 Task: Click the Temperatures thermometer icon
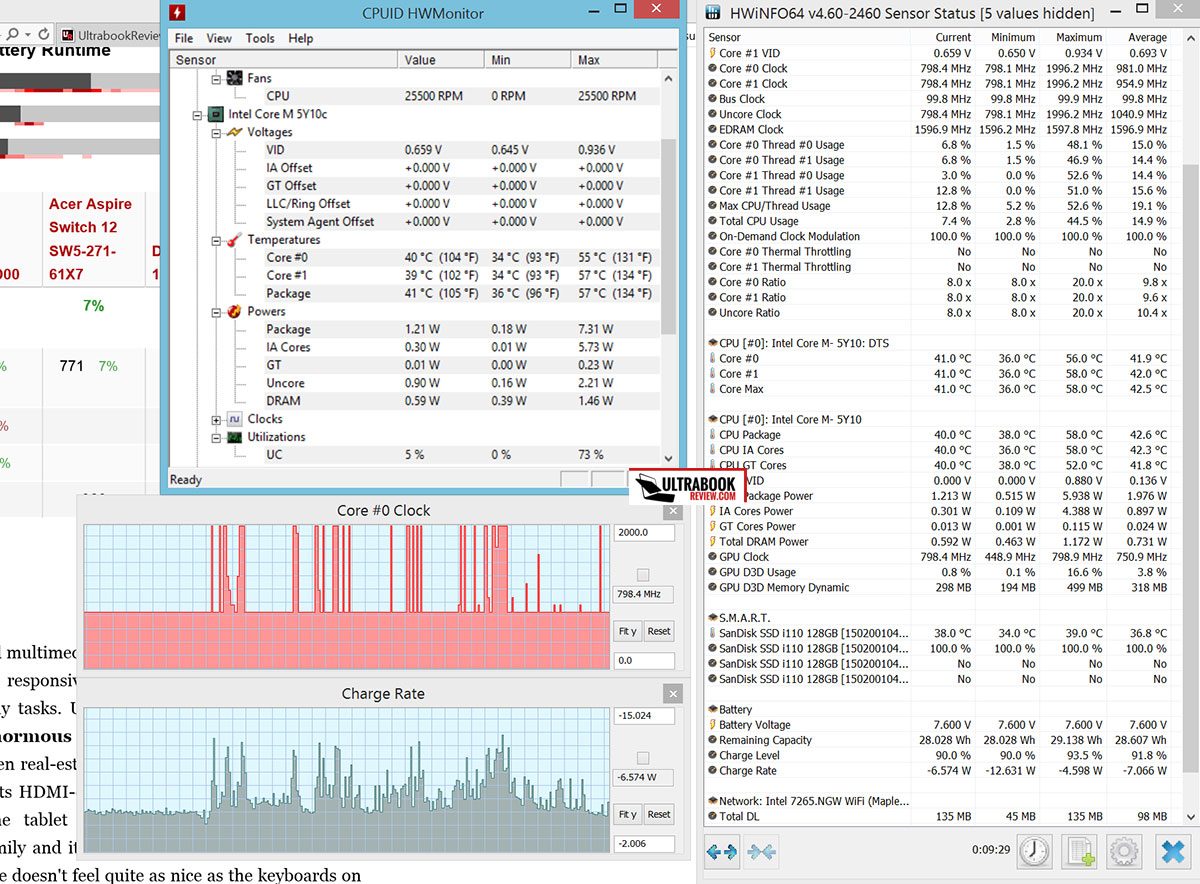[x=235, y=240]
